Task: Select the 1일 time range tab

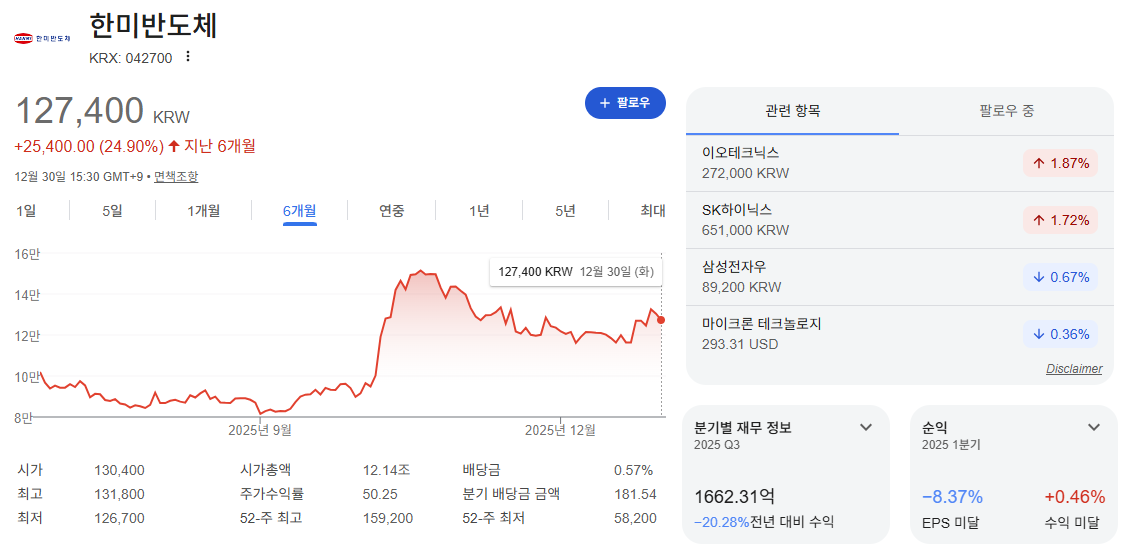Action: pyautogui.click(x=25, y=210)
